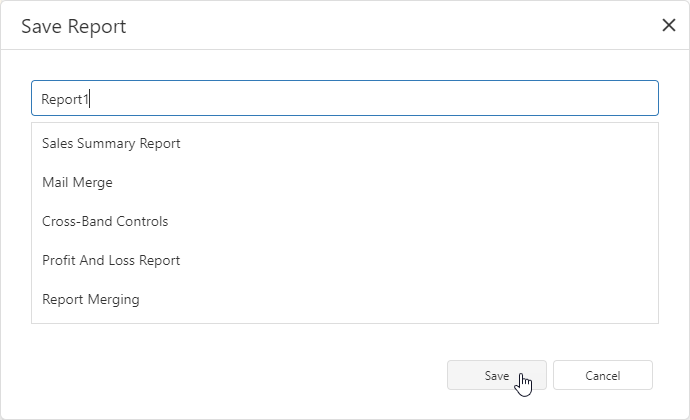
Task: Click the Save Report dialog title
Action: 74,26
